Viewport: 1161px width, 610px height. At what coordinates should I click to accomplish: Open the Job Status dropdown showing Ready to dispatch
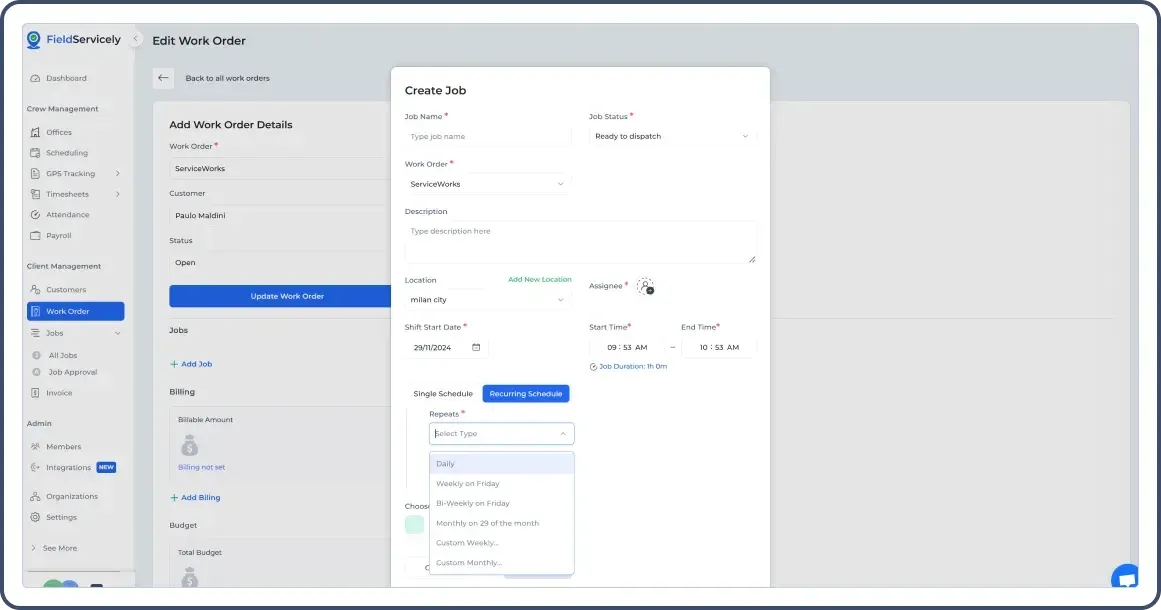point(670,136)
